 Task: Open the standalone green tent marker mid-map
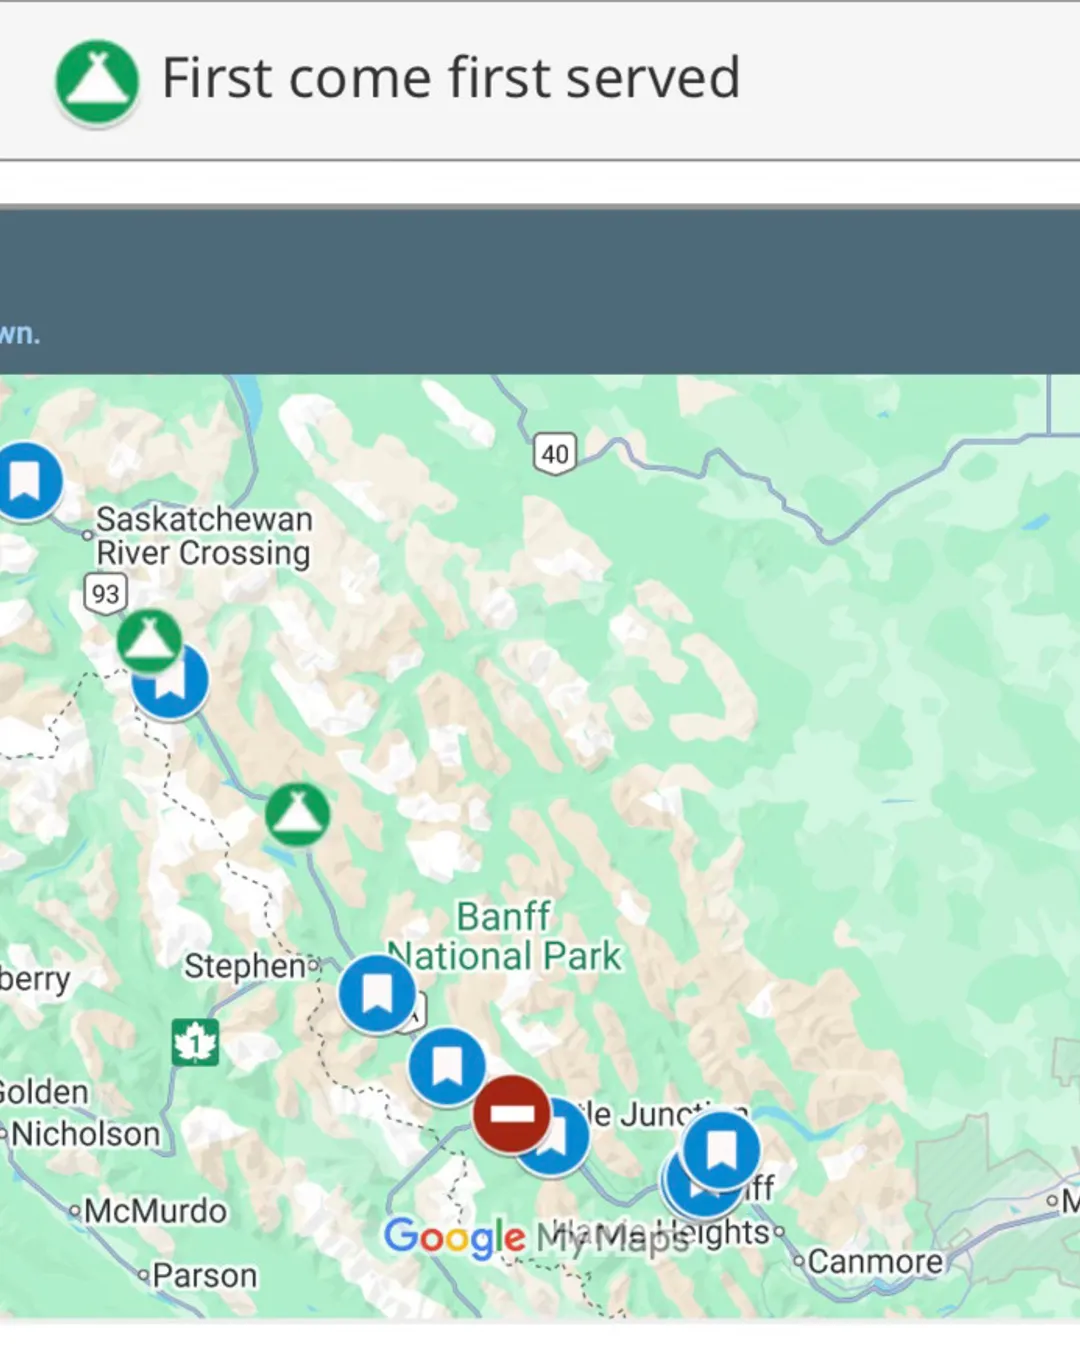[x=297, y=814]
